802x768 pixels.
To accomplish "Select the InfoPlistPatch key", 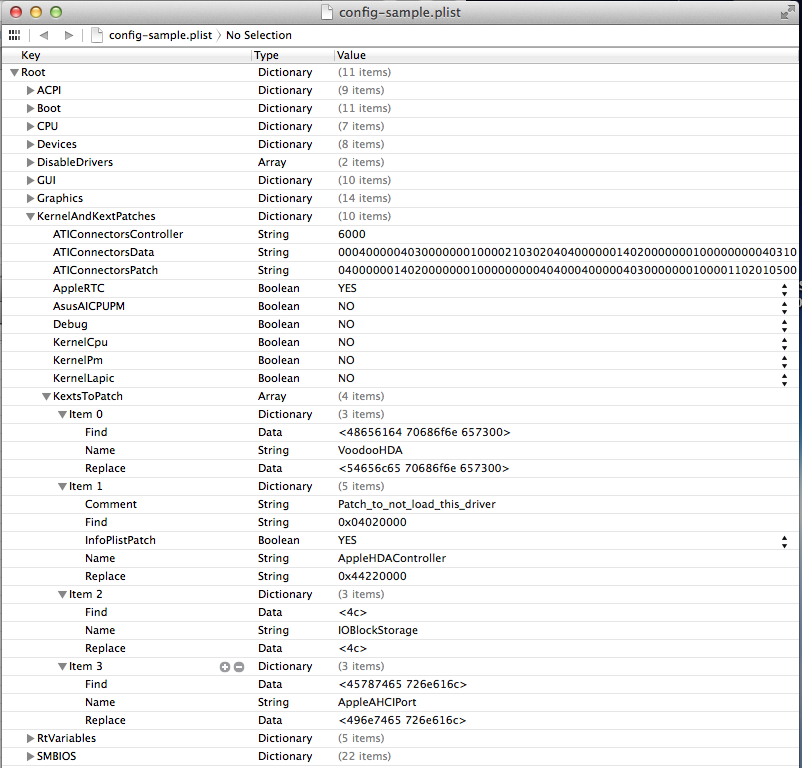I will (x=120, y=540).
